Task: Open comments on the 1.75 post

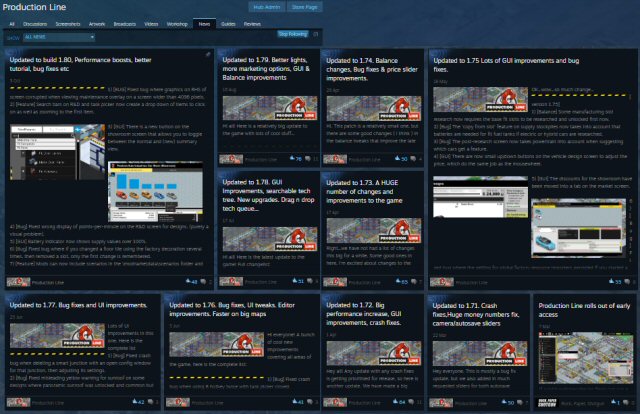Action: [627, 281]
